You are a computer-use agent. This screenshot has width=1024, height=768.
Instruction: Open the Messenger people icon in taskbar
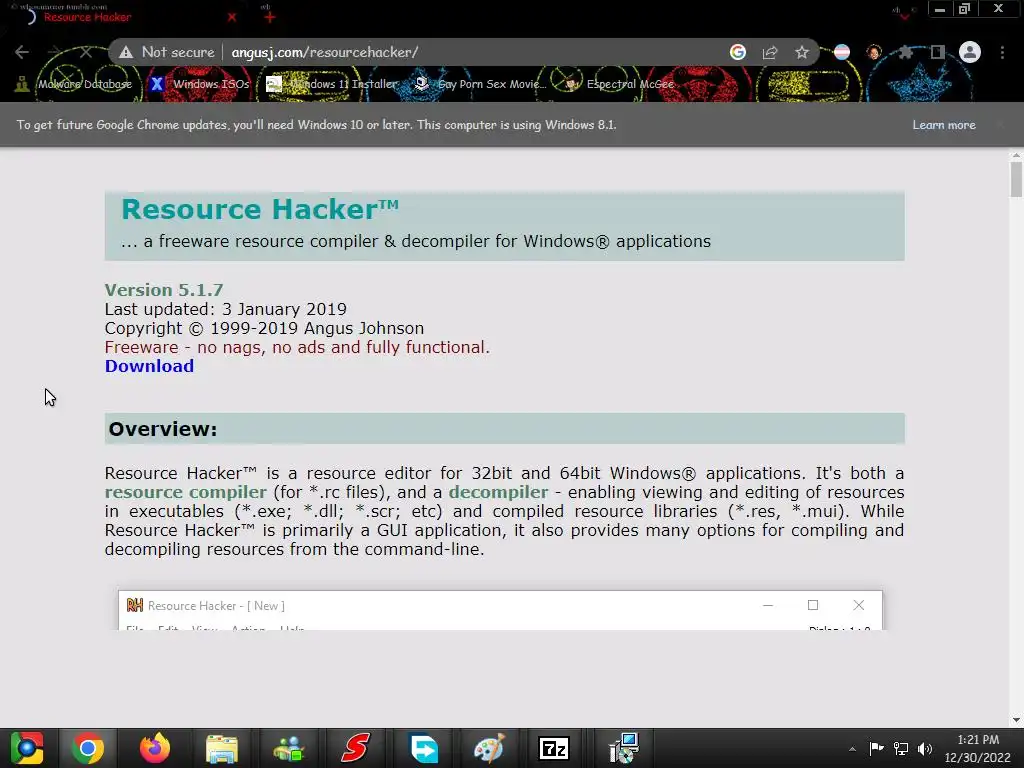[289, 748]
